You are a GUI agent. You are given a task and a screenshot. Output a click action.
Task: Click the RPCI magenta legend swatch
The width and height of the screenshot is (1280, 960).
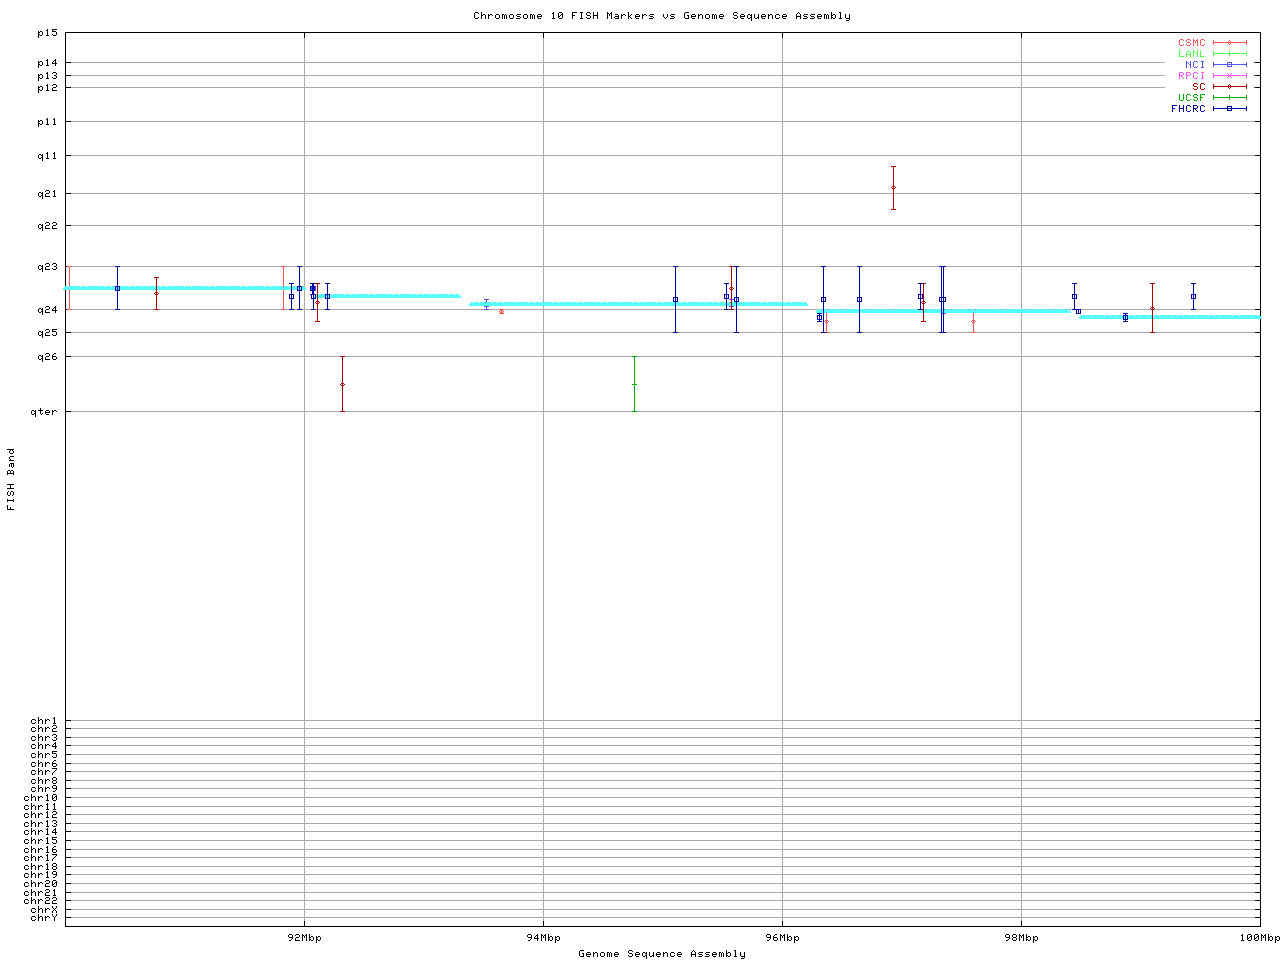click(1229, 76)
